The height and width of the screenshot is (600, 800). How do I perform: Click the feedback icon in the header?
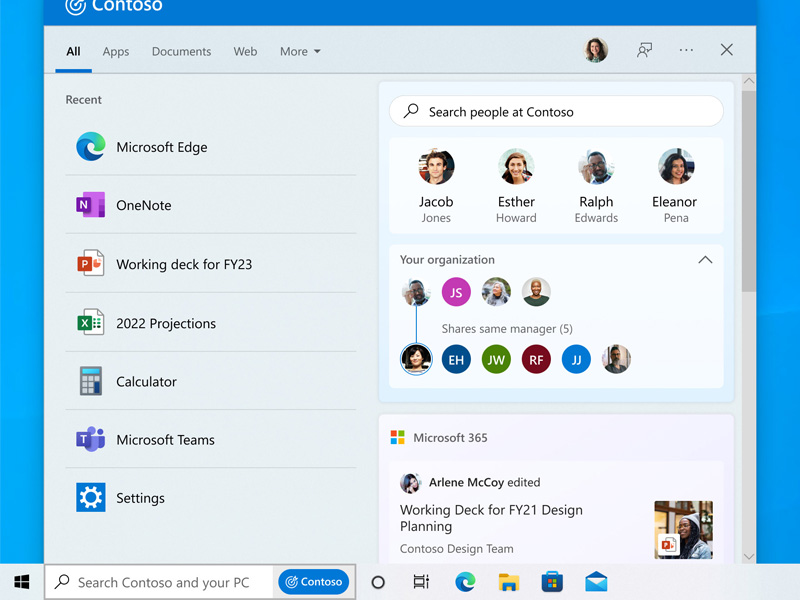(644, 50)
